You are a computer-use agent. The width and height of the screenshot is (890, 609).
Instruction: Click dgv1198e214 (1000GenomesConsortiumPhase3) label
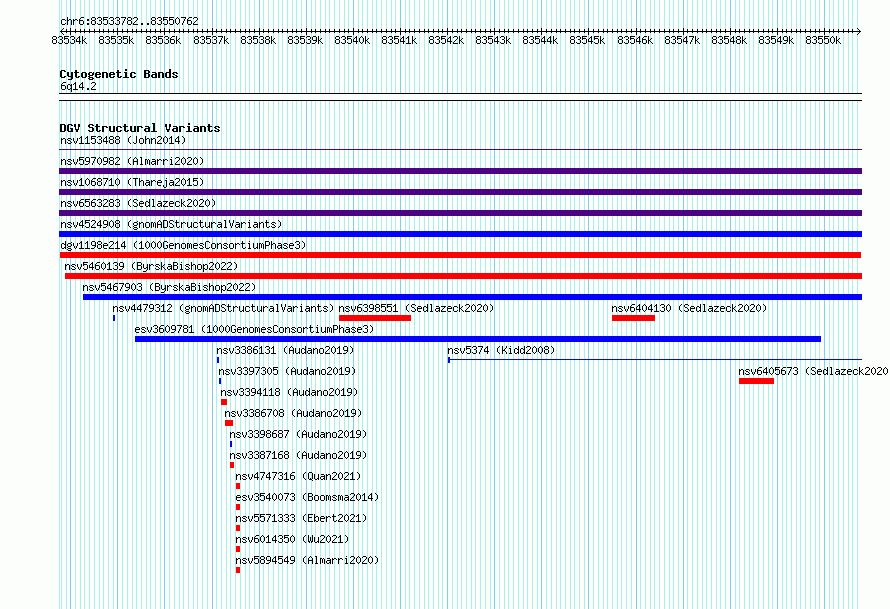pos(183,245)
